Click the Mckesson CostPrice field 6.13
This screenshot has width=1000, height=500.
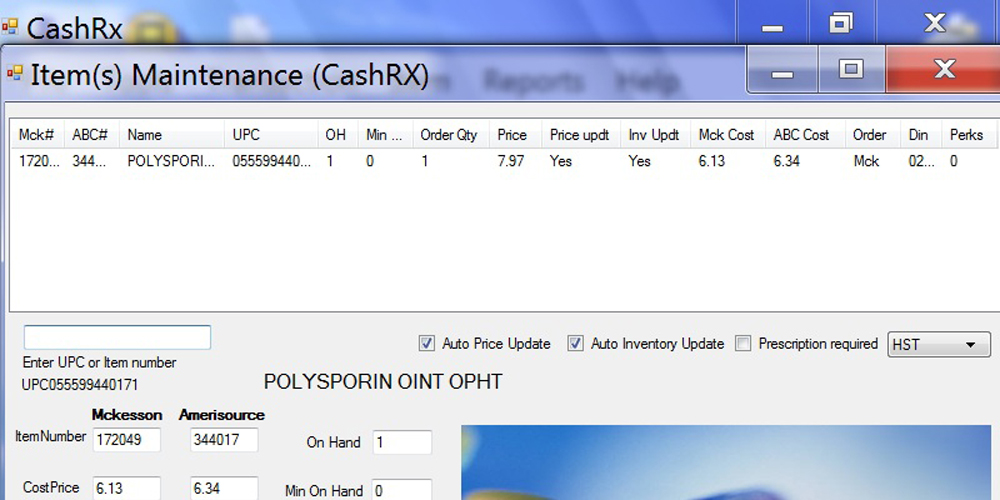127,489
